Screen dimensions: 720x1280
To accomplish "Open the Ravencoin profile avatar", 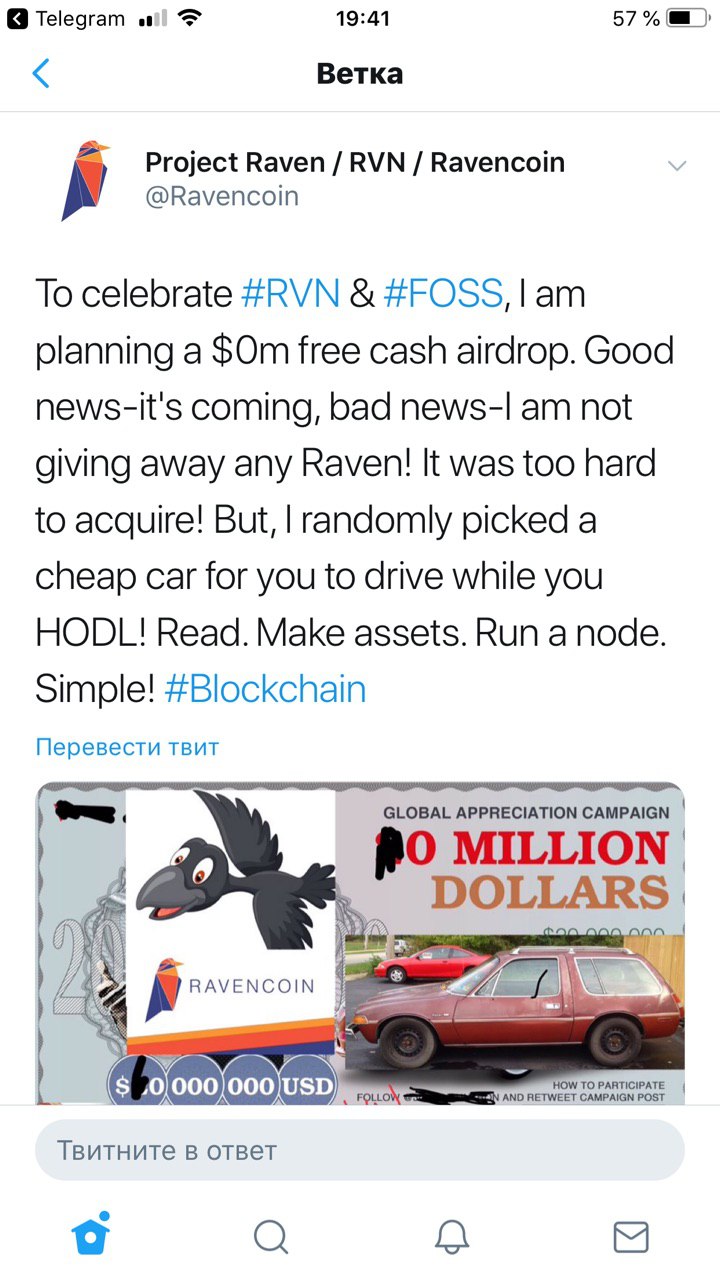I will [x=85, y=181].
